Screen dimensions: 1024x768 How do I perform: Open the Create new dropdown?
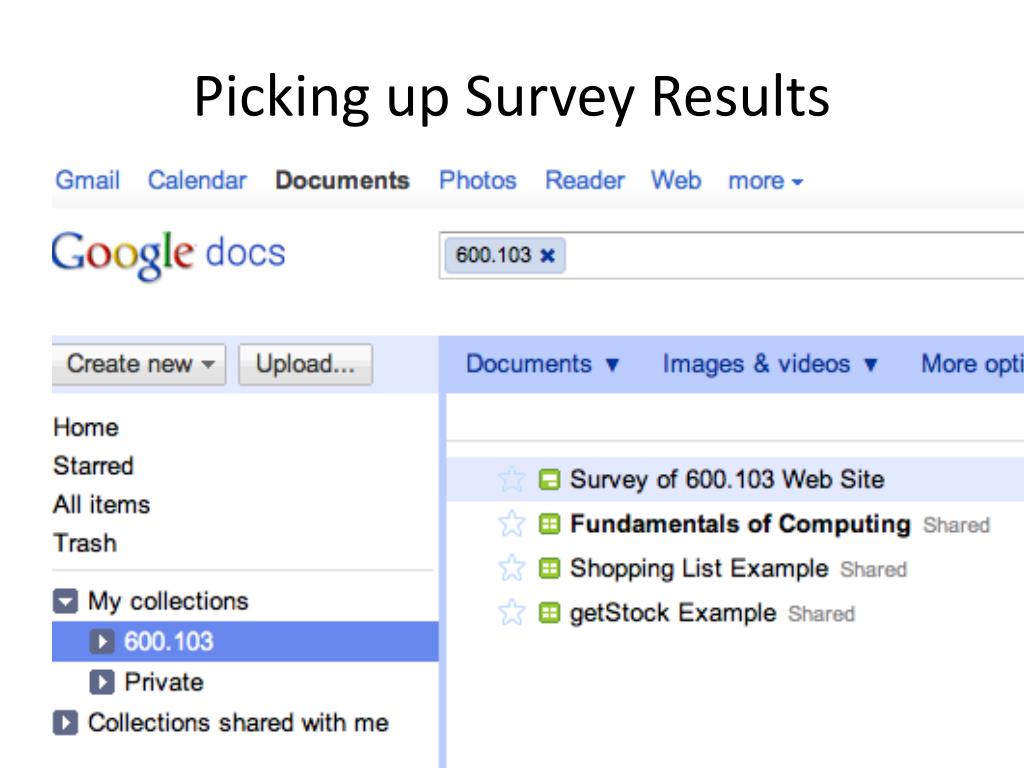pyautogui.click(x=139, y=364)
